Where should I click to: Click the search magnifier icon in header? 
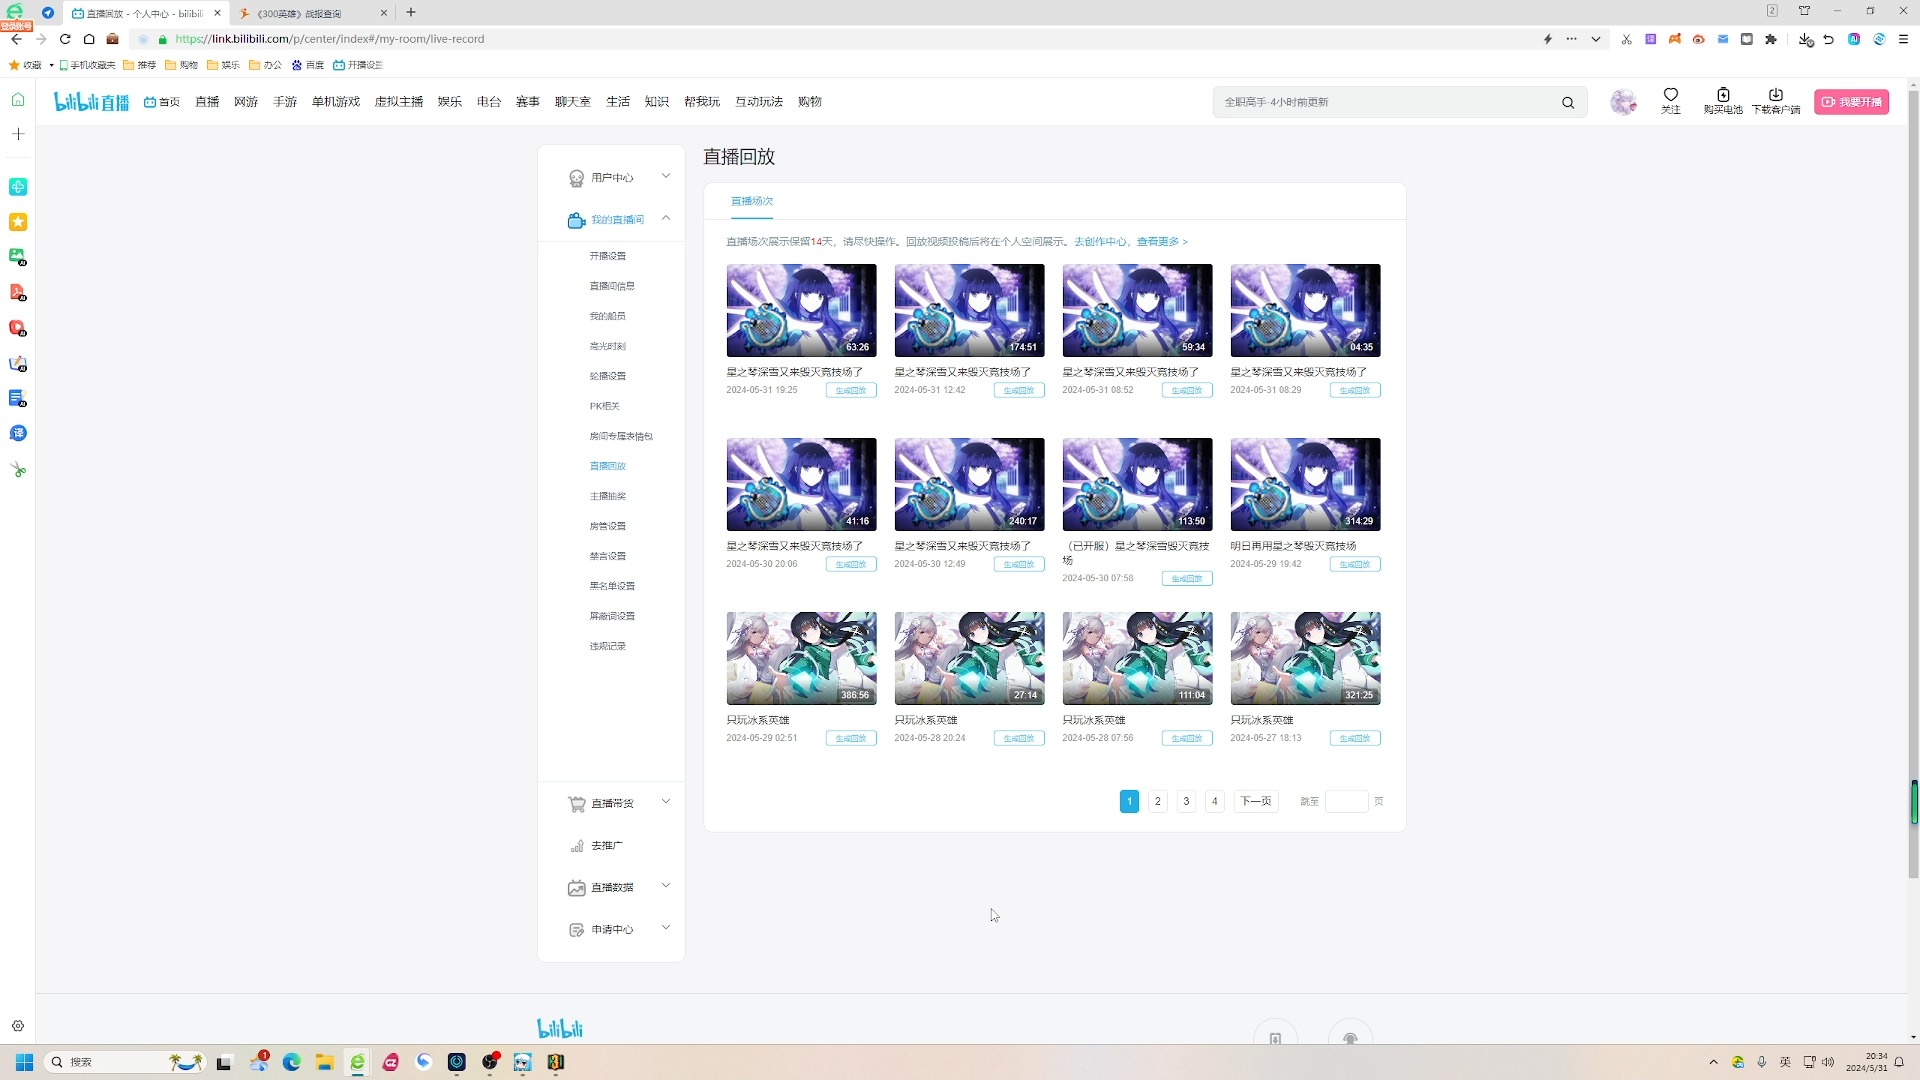(1568, 102)
